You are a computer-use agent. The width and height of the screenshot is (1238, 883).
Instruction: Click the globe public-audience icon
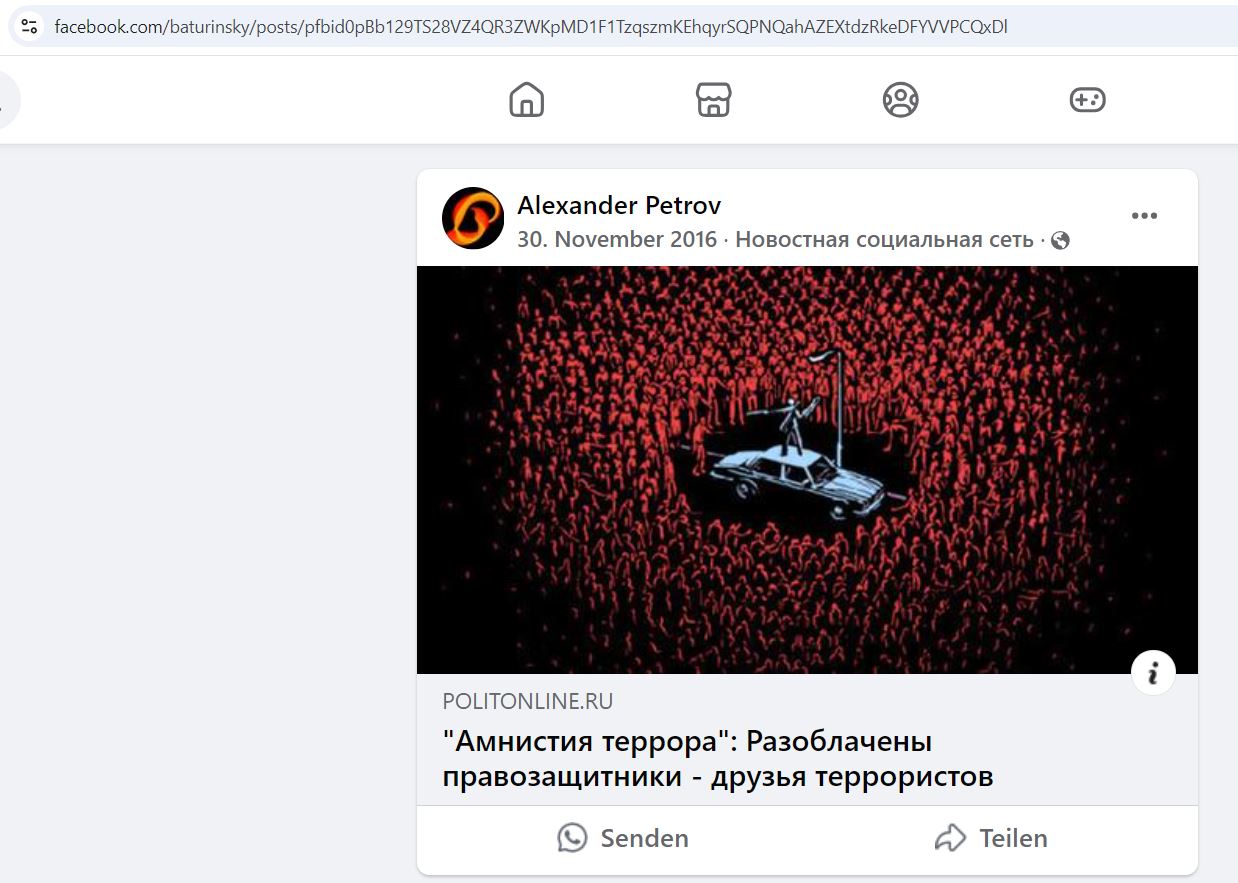click(x=1061, y=241)
